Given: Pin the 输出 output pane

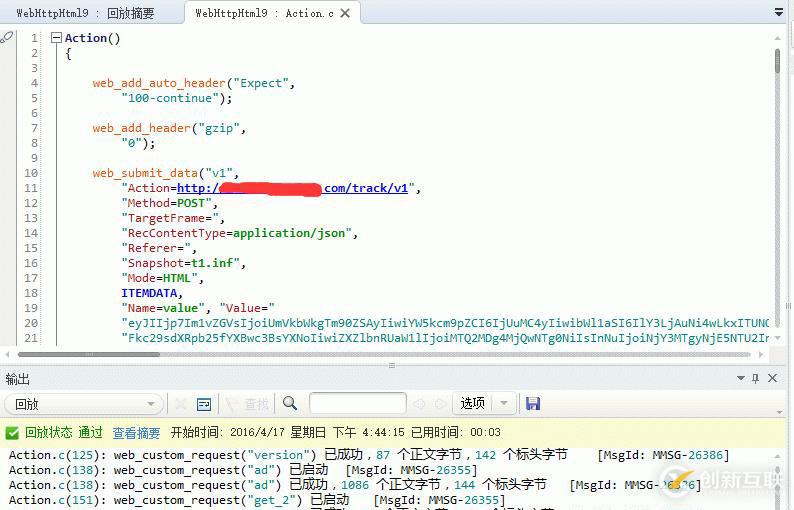Looking at the screenshot, I should [x=756, y=378].
